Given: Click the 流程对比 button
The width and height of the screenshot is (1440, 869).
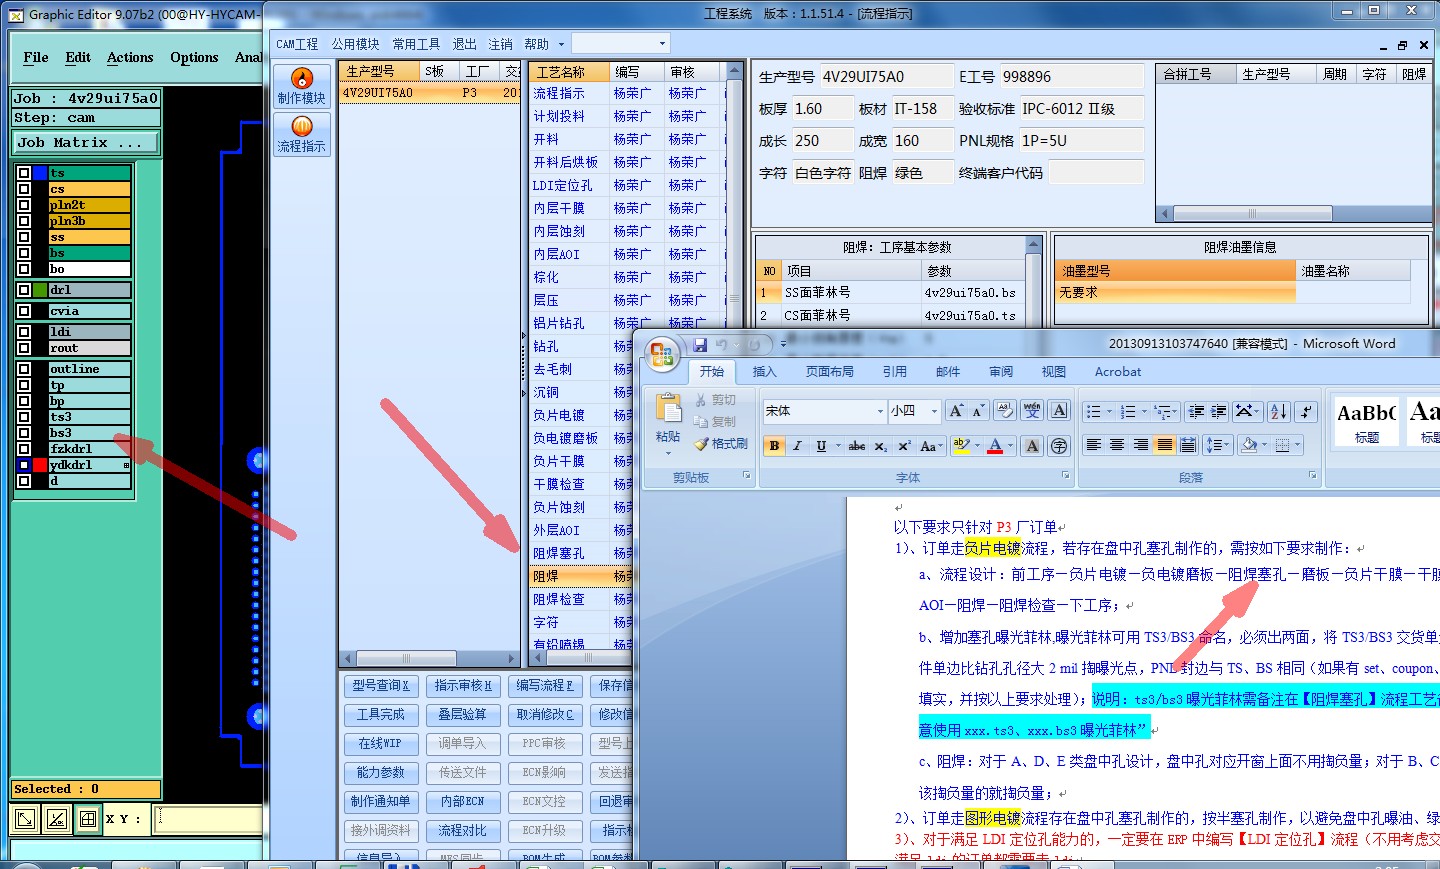Looking at the screenshot, I should (x=463, y=830).
